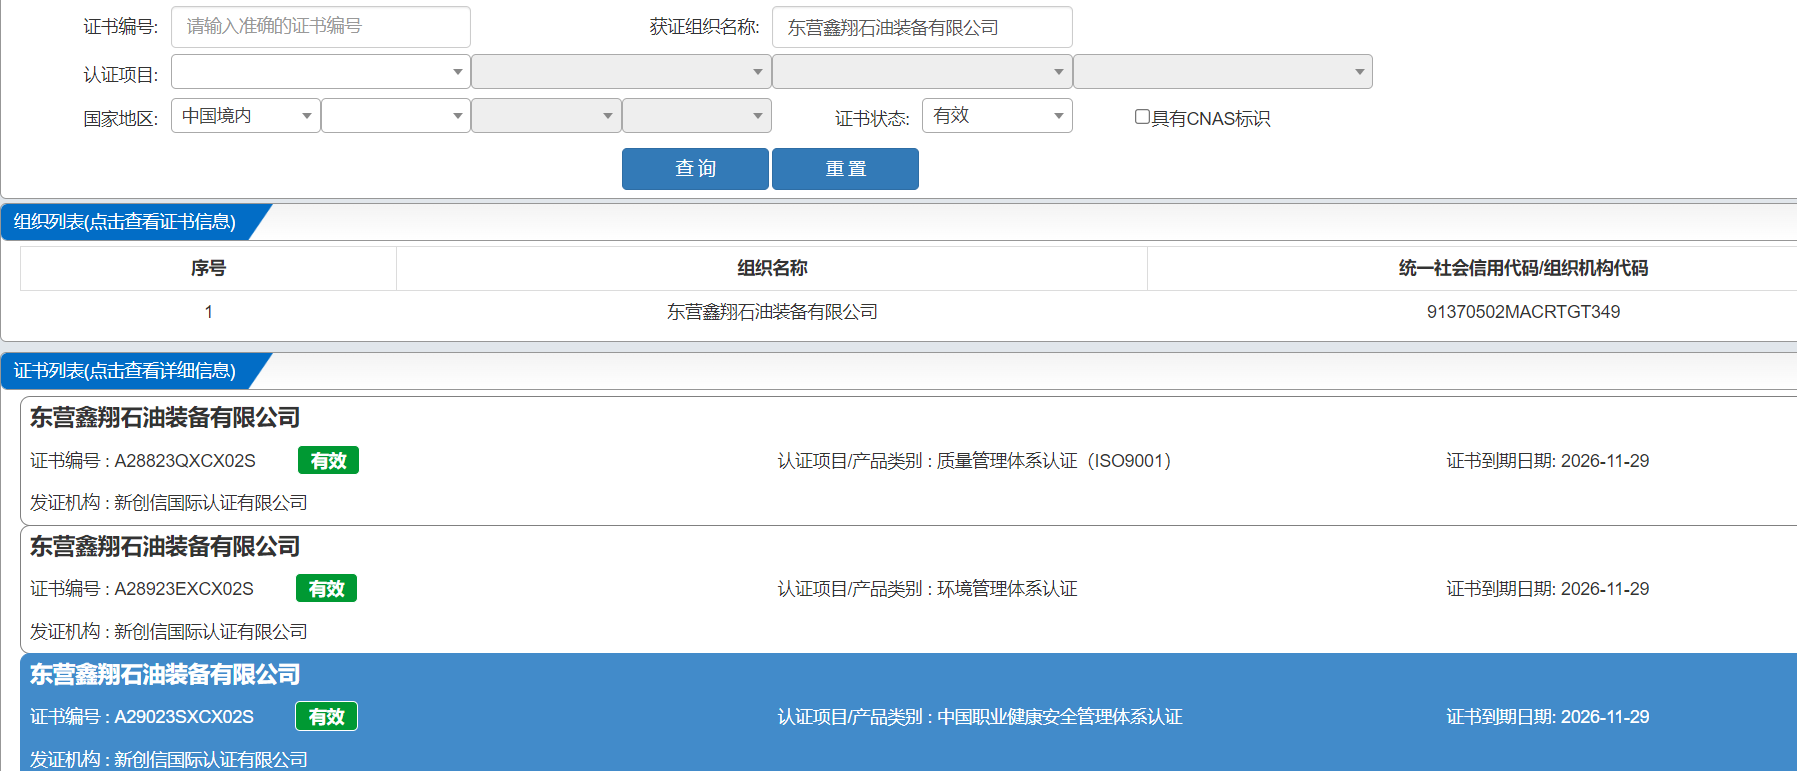This screenshot has width=1797, height=771.
Task: Open the first certificate card company title
Action: [x=165, y=418]
